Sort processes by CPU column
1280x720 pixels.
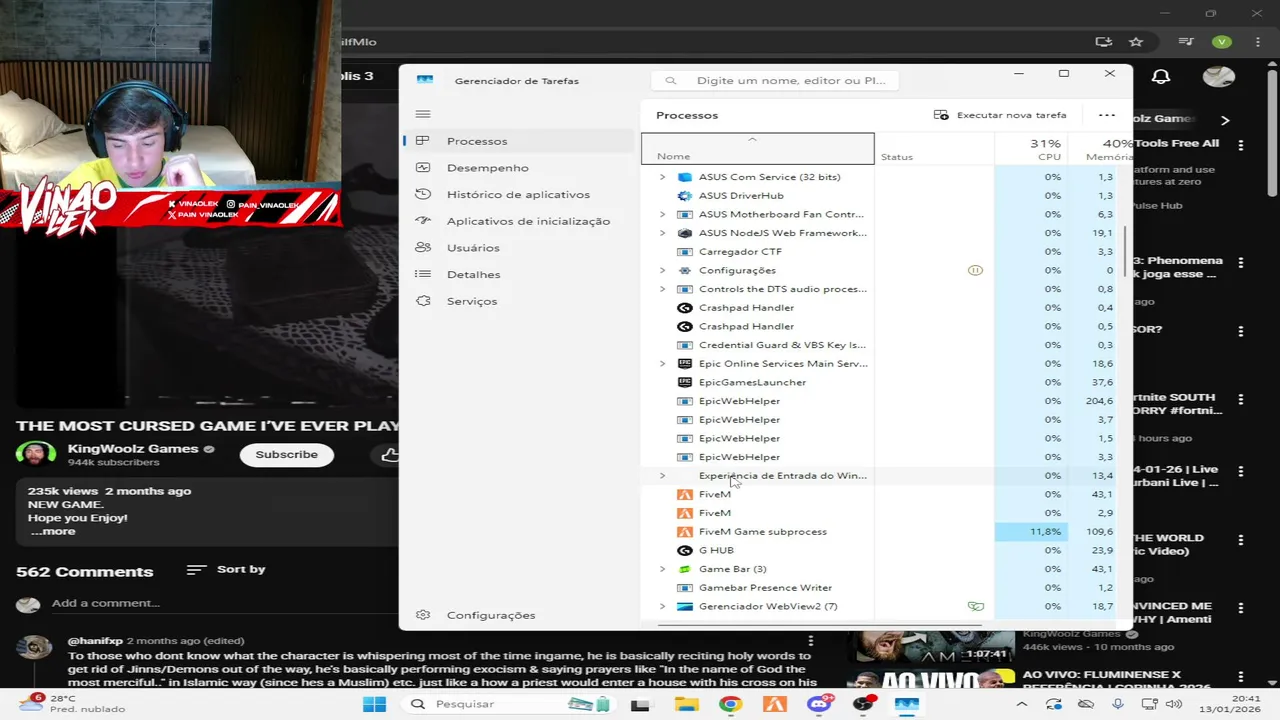coord(1030,149)
